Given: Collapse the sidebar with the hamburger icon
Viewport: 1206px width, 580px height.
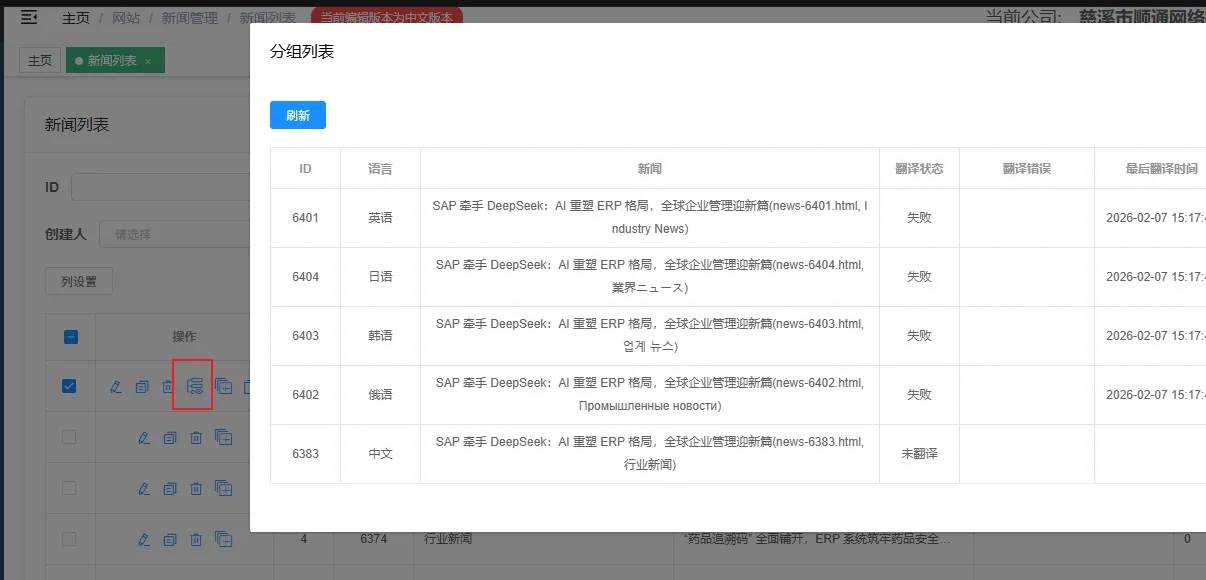Looking at the screenshot, I should (x=29, y=17).
